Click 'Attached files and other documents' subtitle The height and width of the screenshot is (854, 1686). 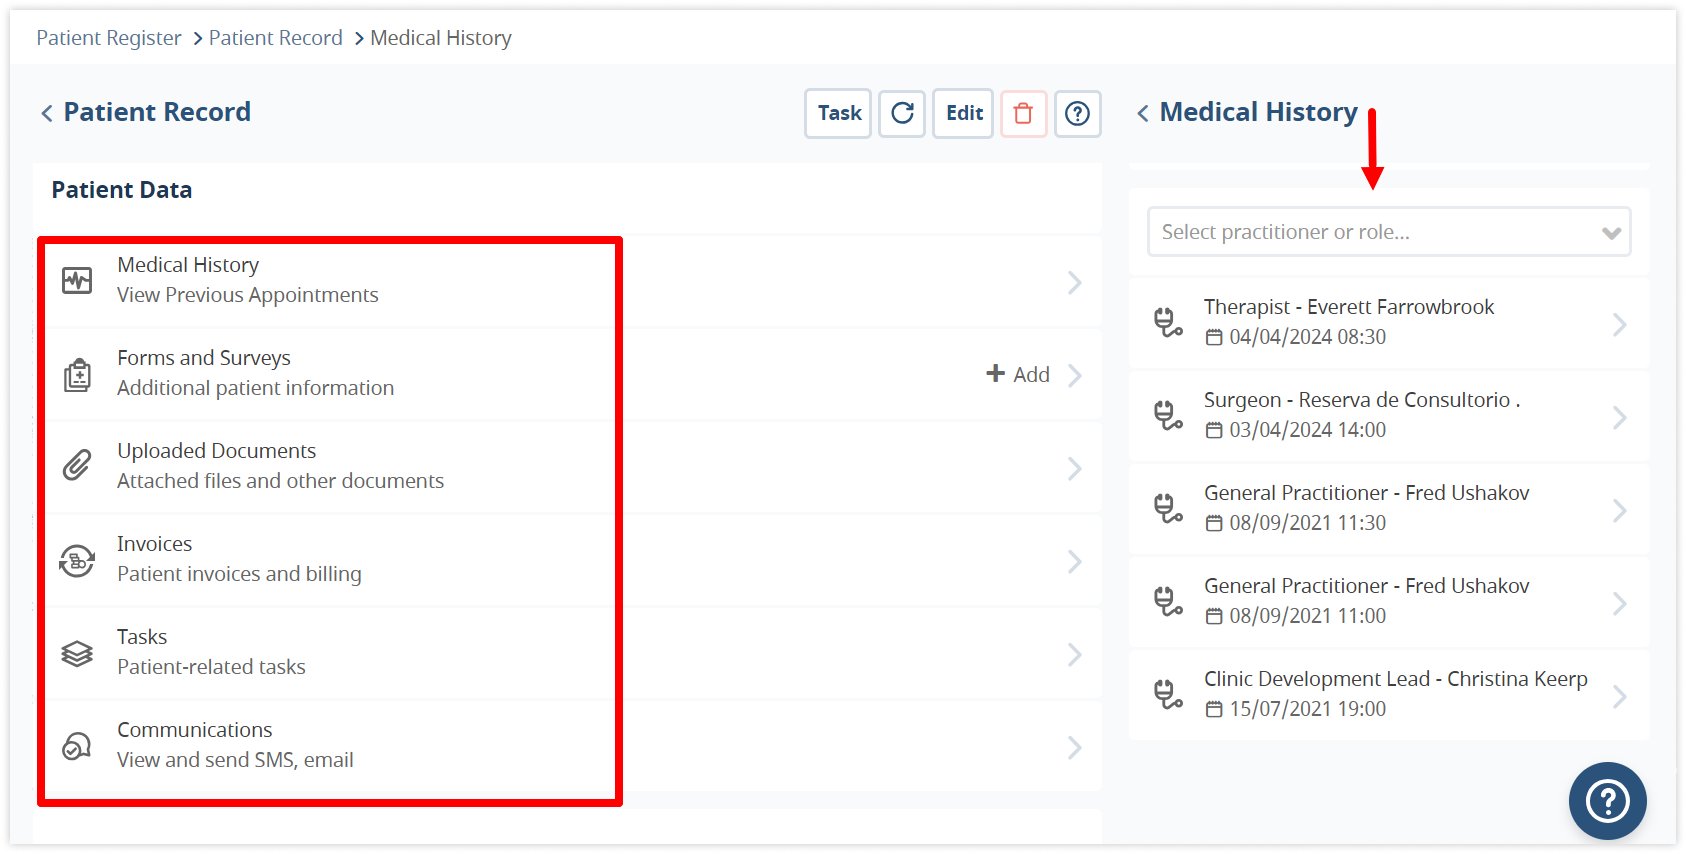(x=281, y=481)
